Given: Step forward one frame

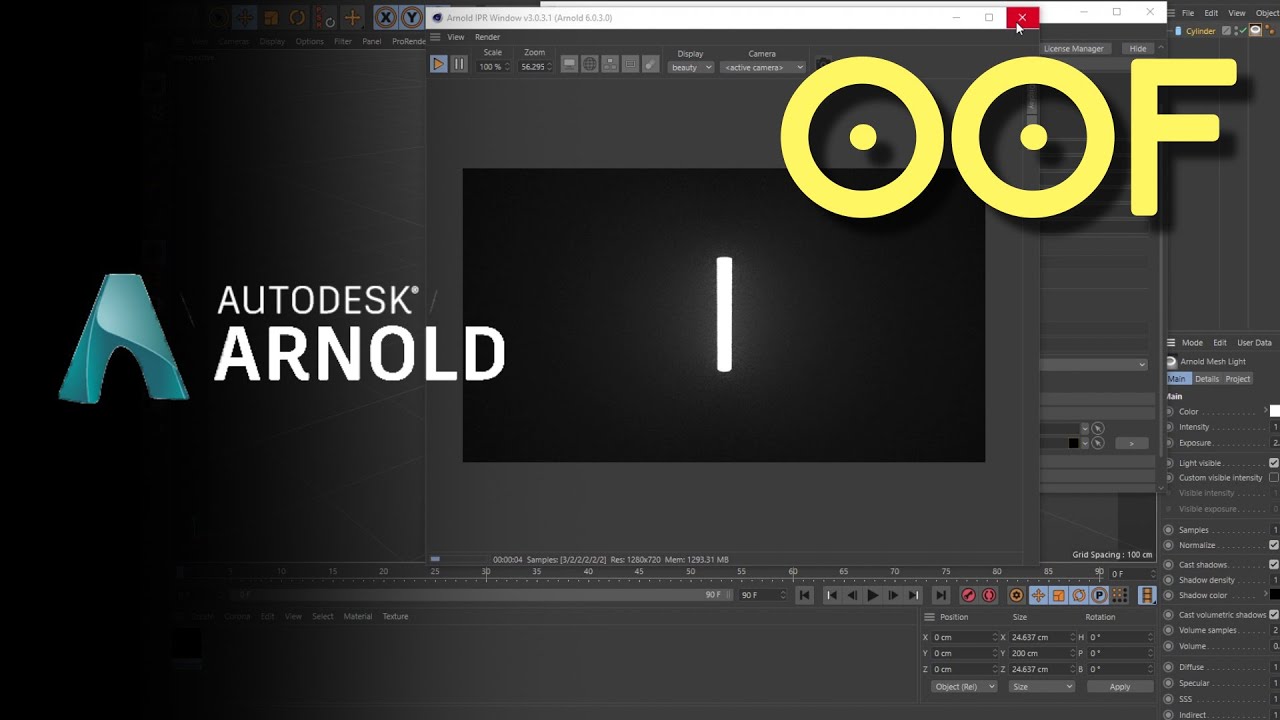Looking at the screenshot, I should (x=893, y=595).
